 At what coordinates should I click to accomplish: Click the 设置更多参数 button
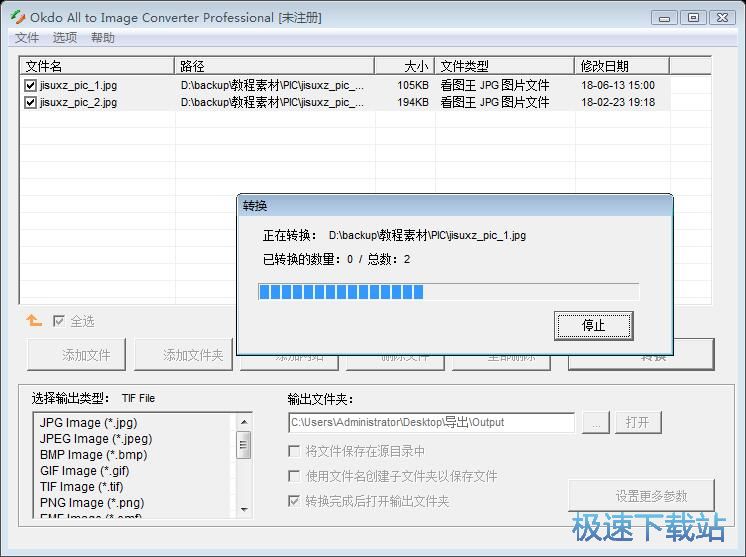641,496
